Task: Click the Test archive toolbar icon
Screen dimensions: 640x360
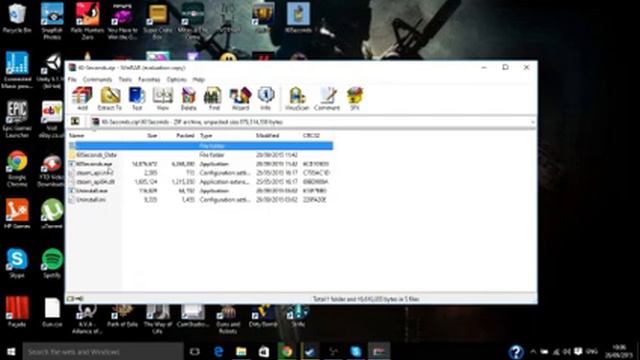Action: (137, 98)
